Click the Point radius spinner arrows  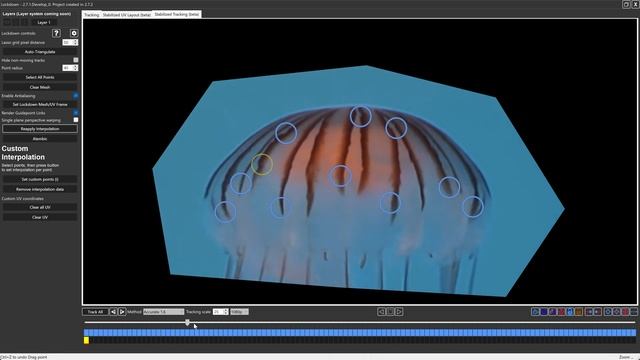click(x=75, y=68)
